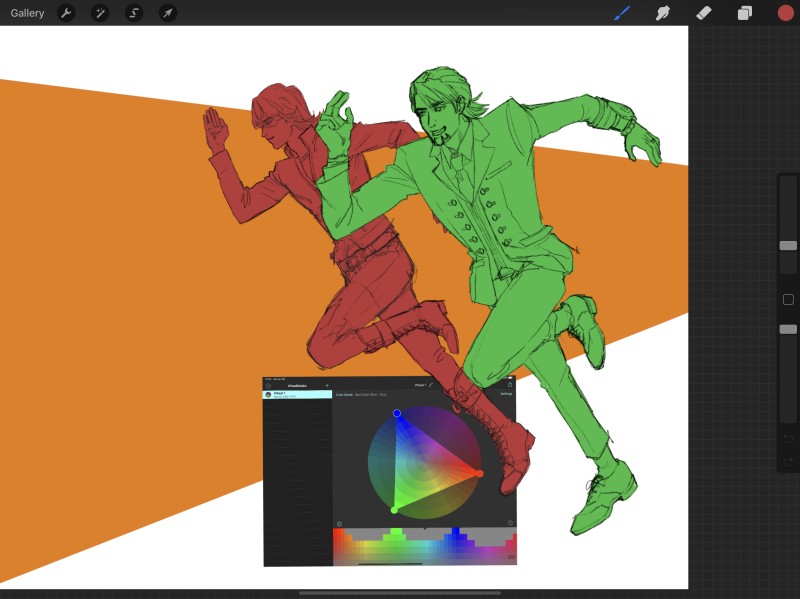Click the brush size slider handle

tap(788, 245)
